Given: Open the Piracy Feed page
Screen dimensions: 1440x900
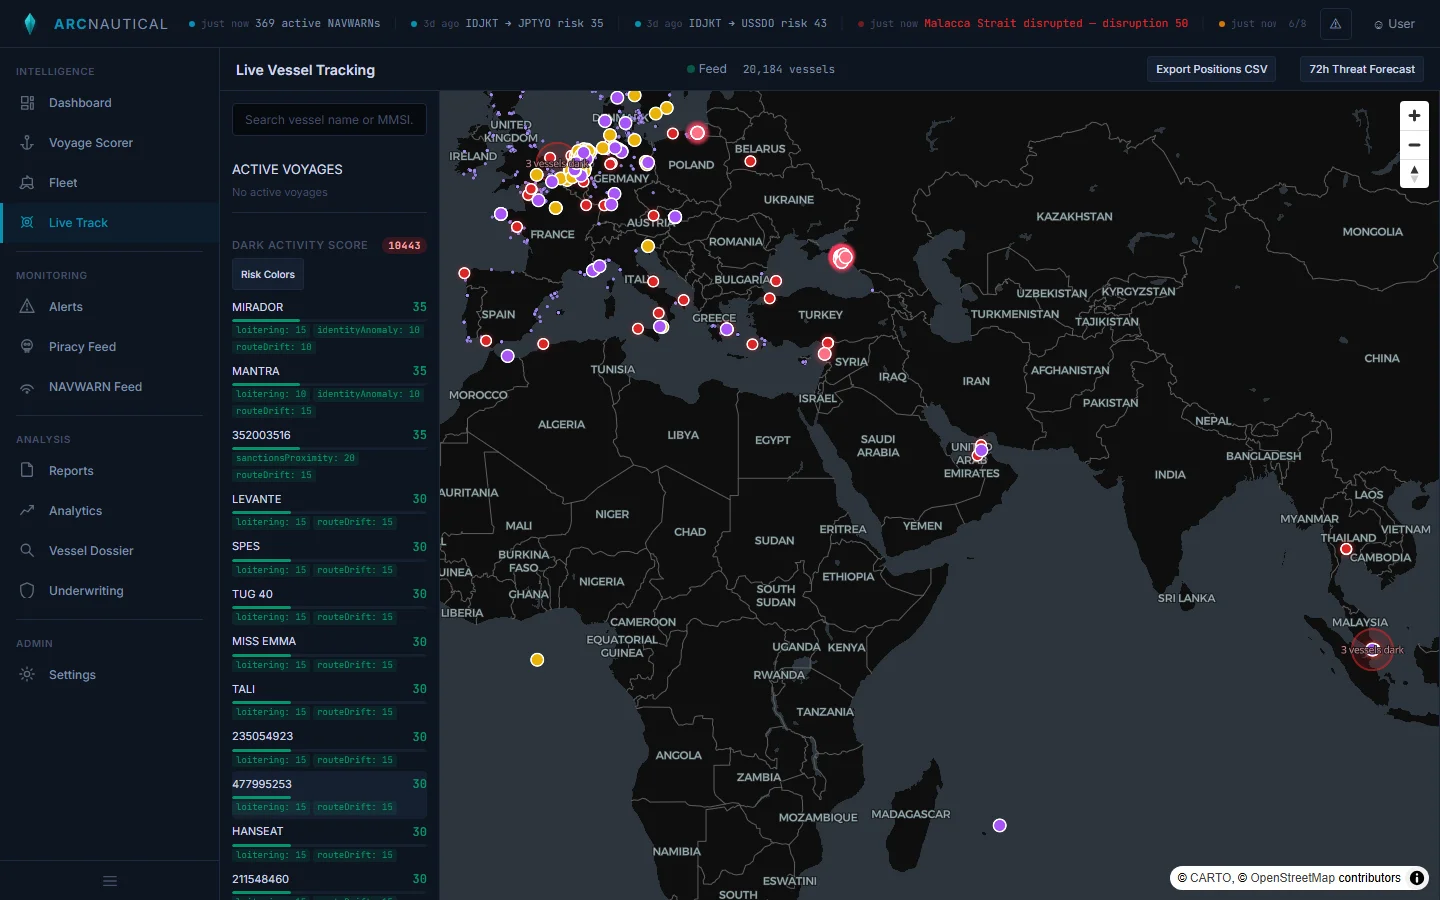Looking at the screenshot, I should click(x=110, y=347).
